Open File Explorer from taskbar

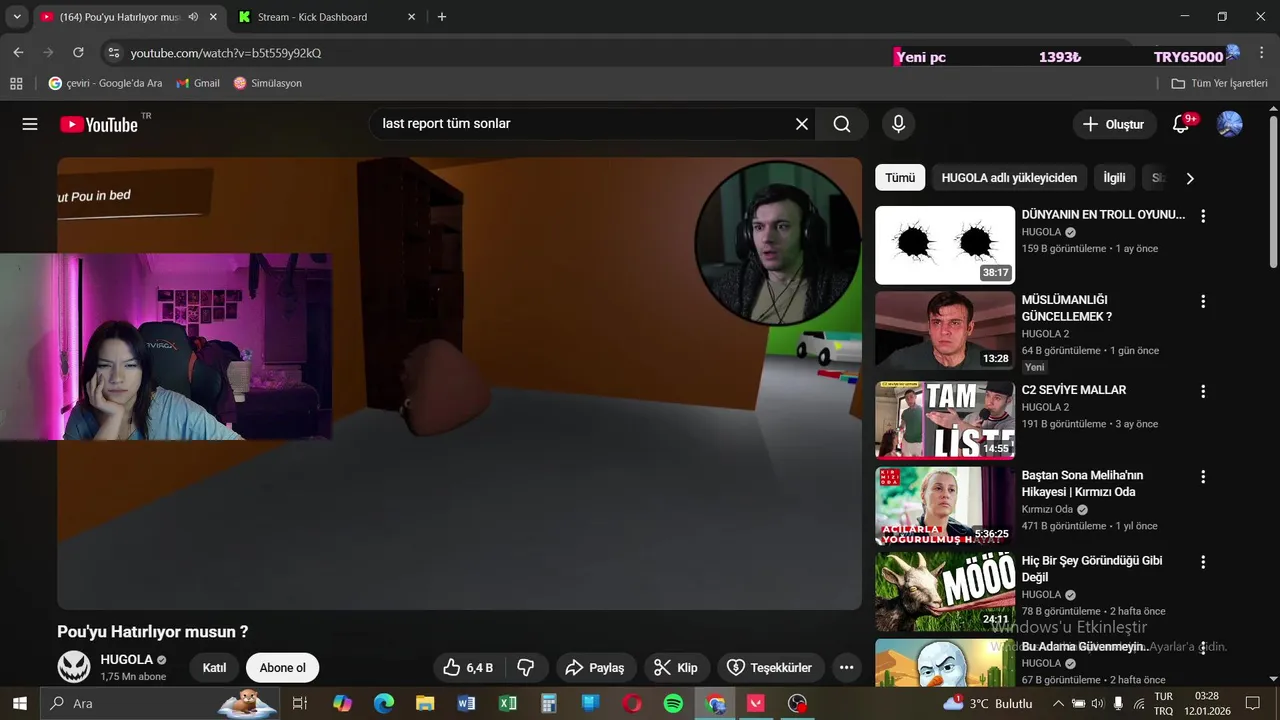[x=425, y=703]
